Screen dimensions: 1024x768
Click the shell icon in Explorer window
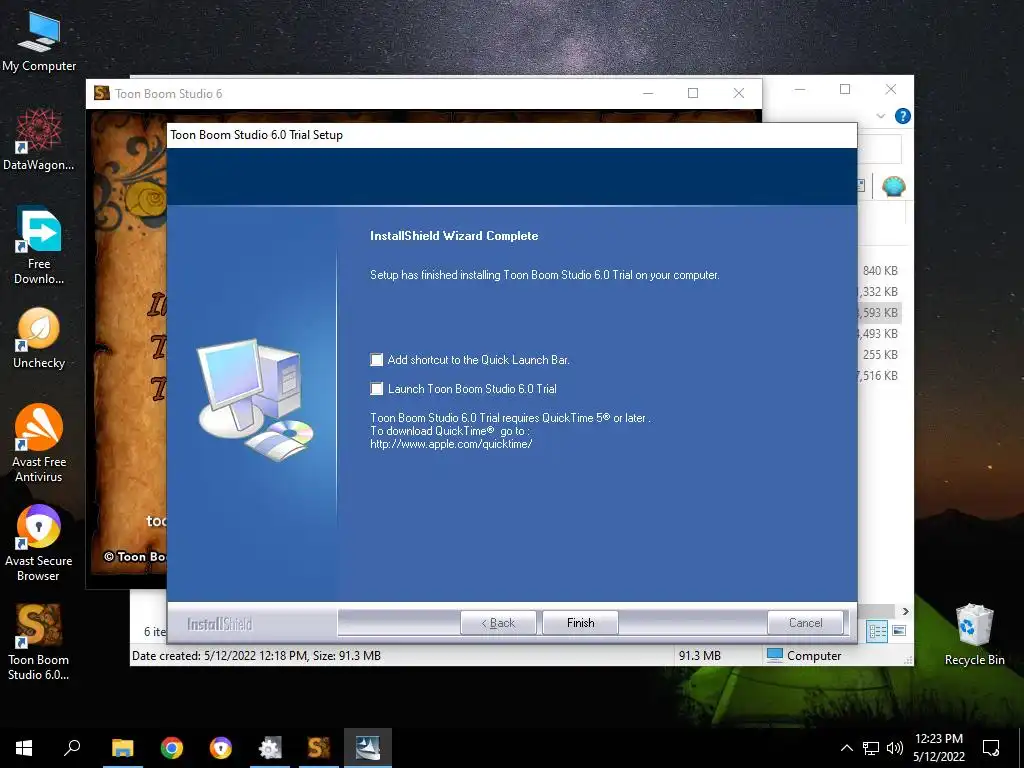(x=893, y=186)
